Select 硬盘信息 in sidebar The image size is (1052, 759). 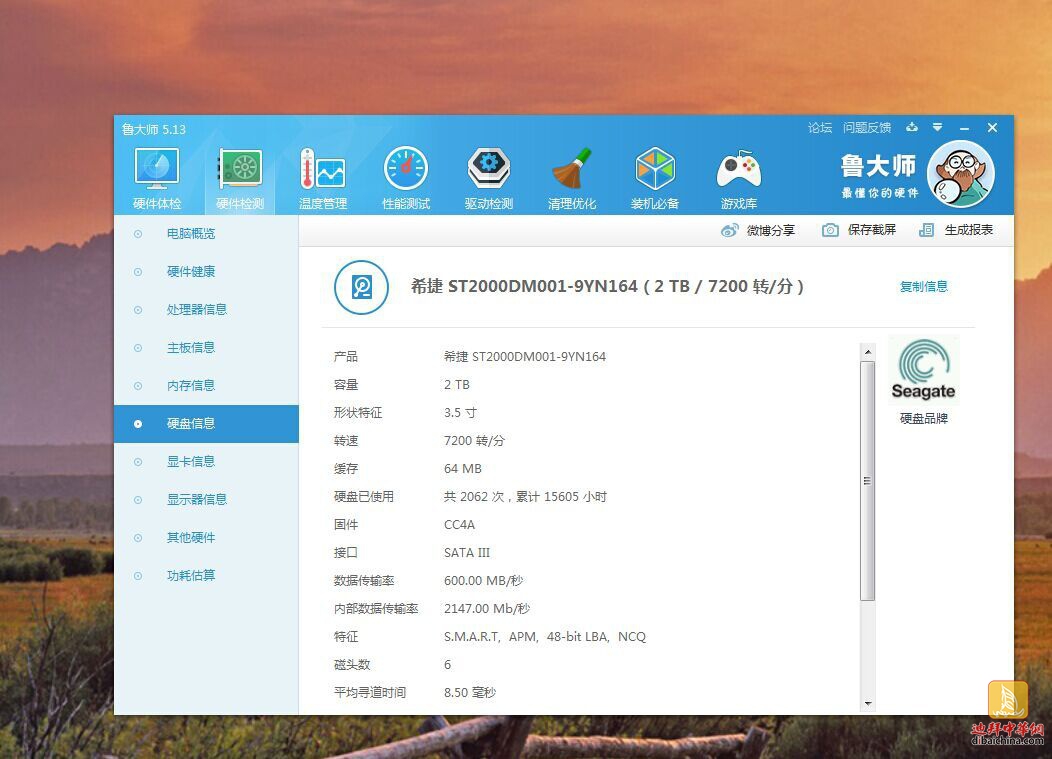[x=206, y=423]
